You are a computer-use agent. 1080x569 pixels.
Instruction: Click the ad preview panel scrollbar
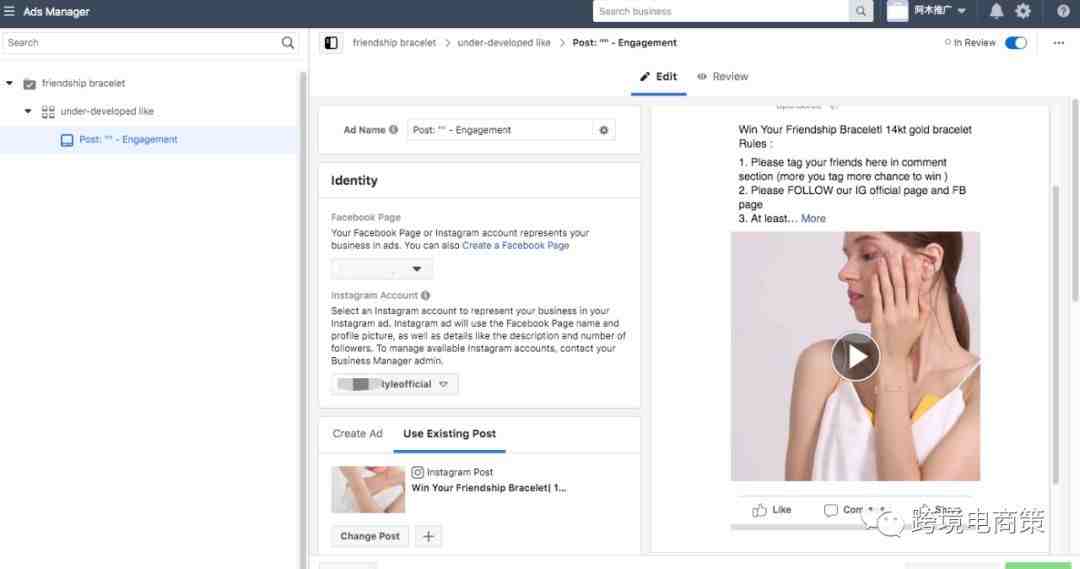1055,334
